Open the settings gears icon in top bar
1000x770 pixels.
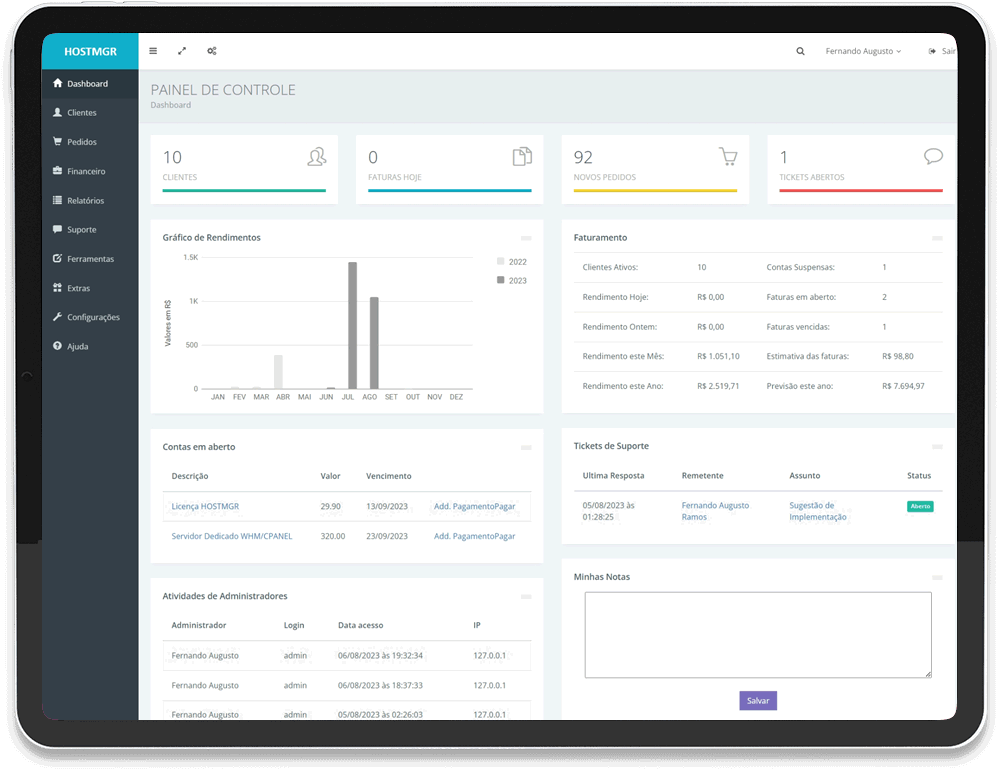pos(212,51)
